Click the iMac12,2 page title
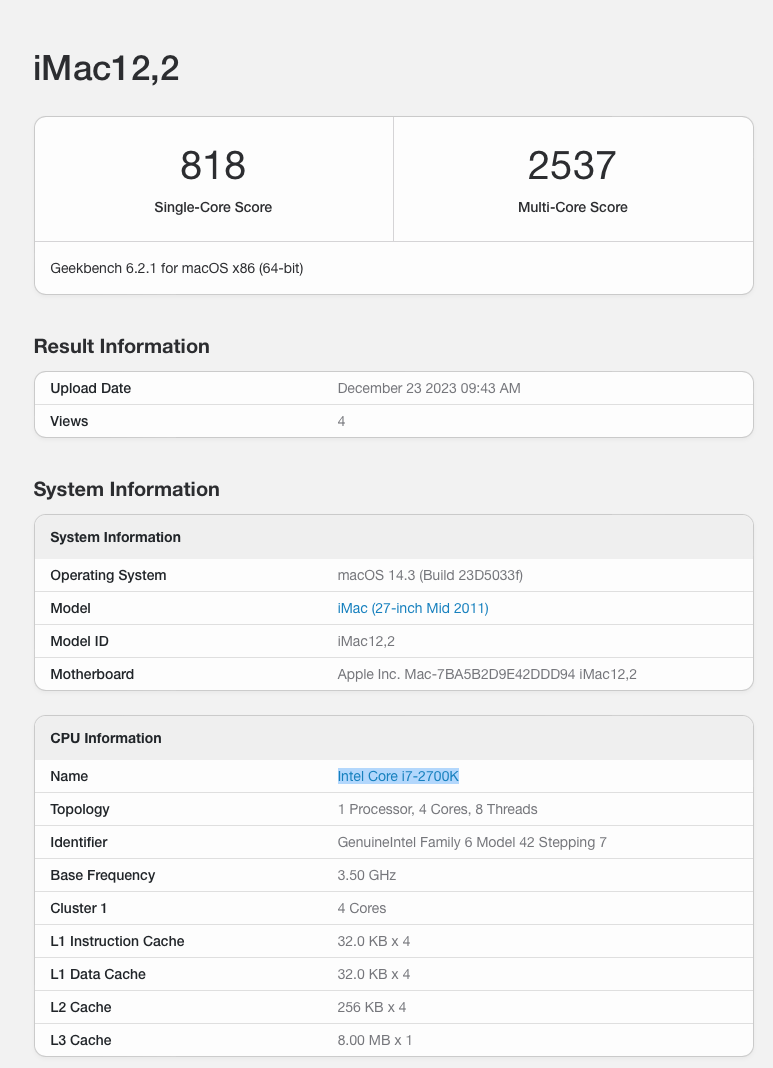The height and width of the screenshot is (1068, 773). coord(106,68)
